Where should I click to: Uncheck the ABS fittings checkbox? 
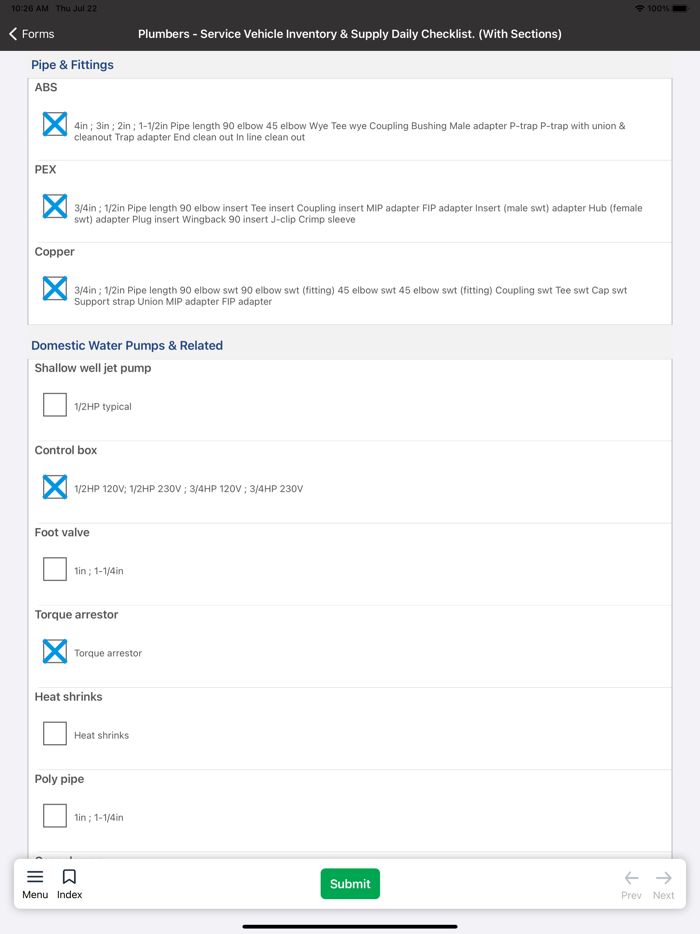(x=54, y=122)
